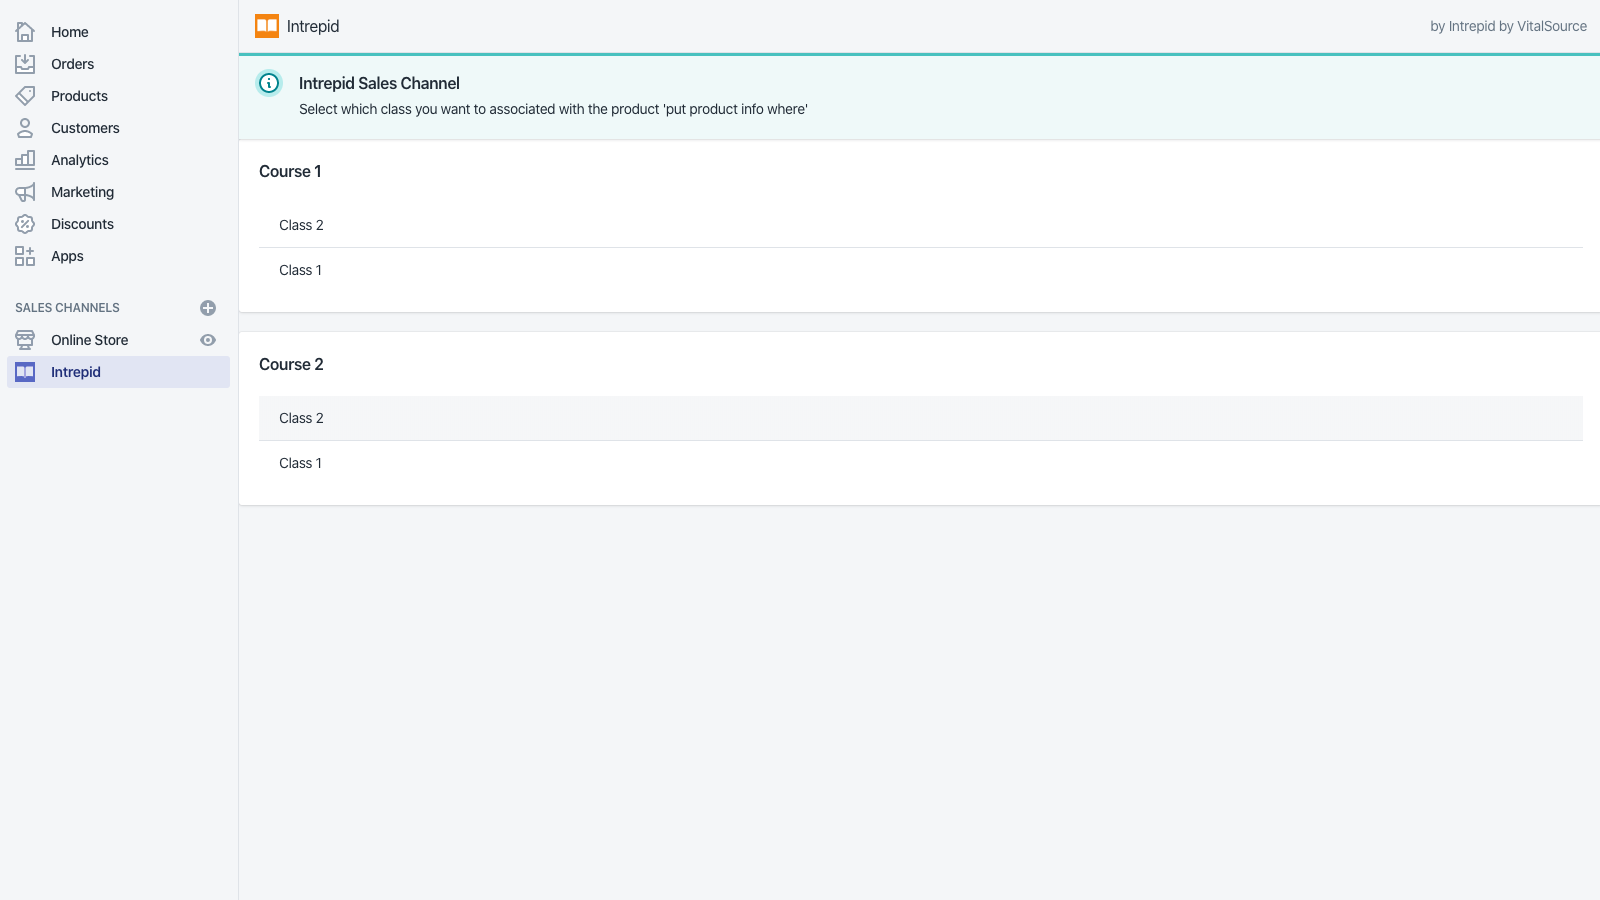Click the SALES CHANNELS section label
1600x900 pixels.
point(67,308)
